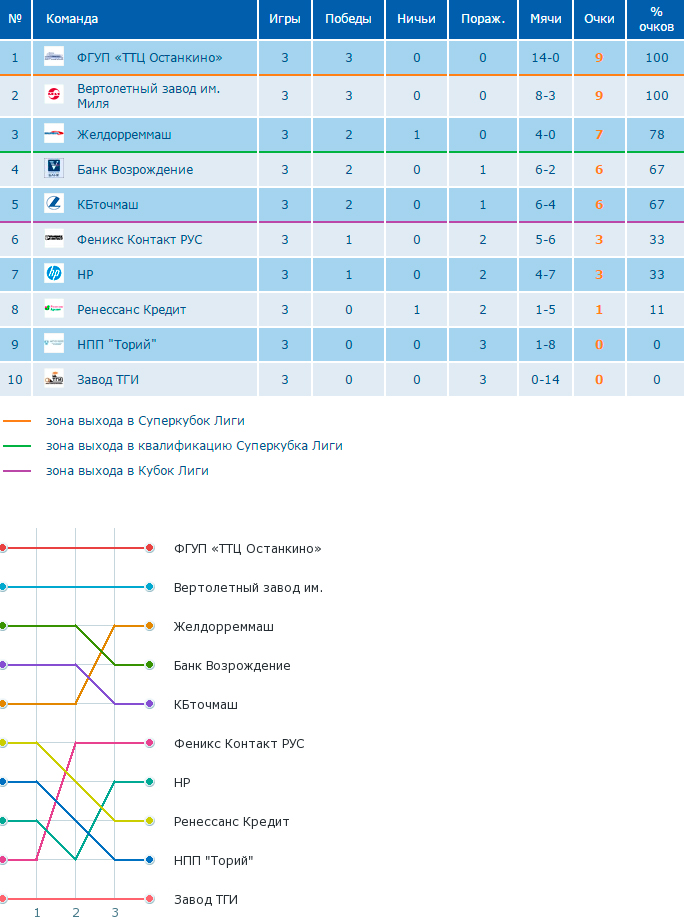Click the Завод ТГИ team logo
684x920 pixels.
[54, 378]
